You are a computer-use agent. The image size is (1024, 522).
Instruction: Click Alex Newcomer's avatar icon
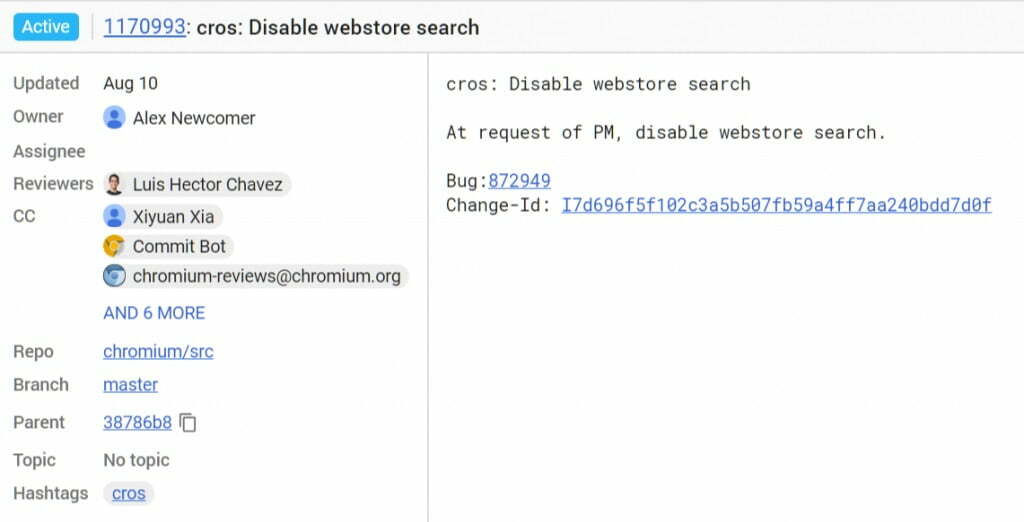[x=114, y=118]
